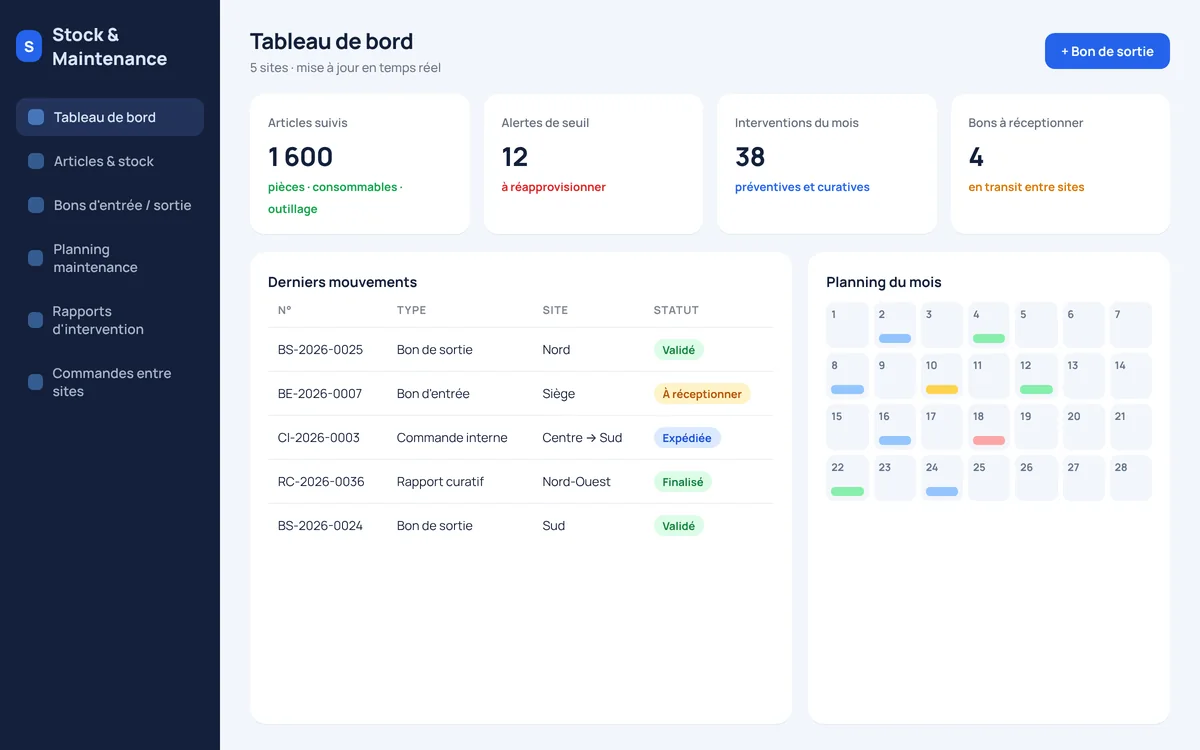Click Validé badge for BS-2026-0025
The height and width of the screenshot is (750, 1200).
679,350
